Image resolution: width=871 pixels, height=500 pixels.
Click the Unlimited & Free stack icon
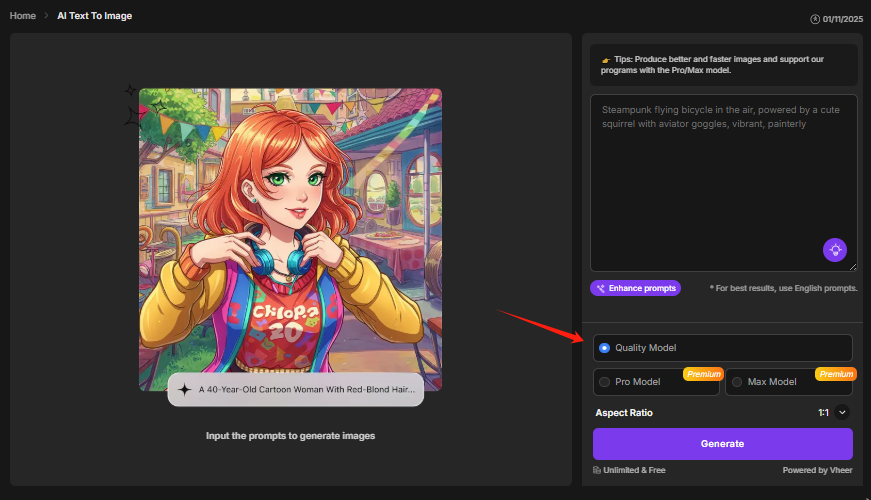pyautogui.click(x=597, y=470)
